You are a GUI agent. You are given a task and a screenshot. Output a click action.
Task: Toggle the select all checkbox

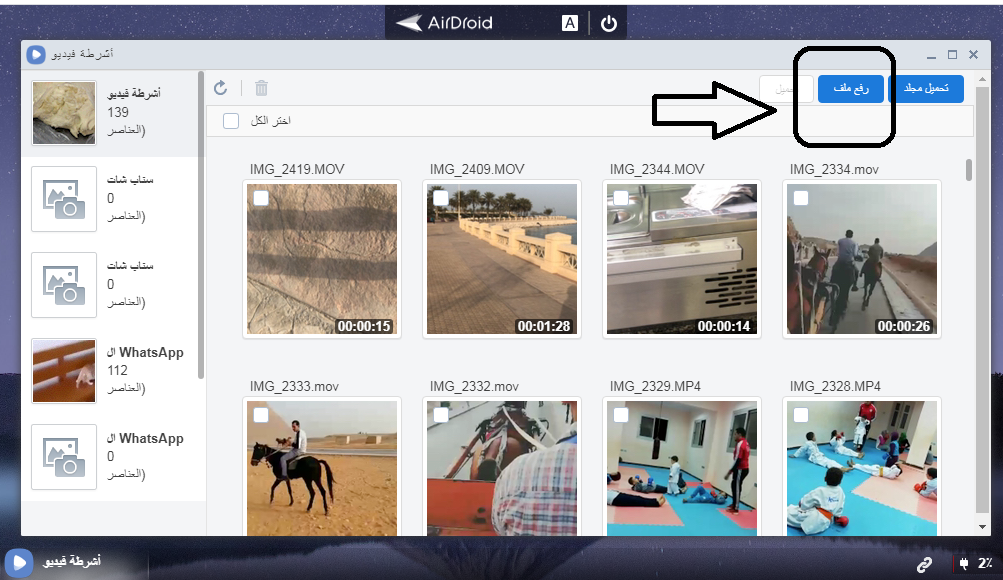point(231,121)
